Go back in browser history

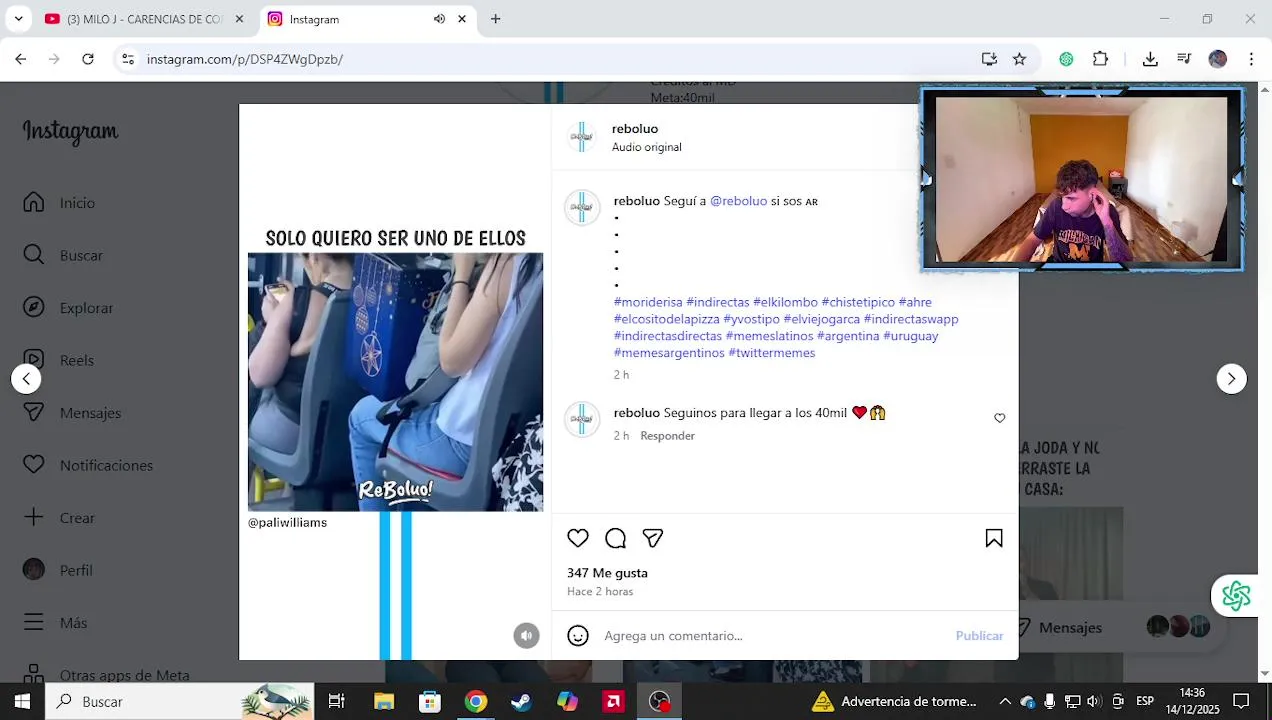pos(21,59)
